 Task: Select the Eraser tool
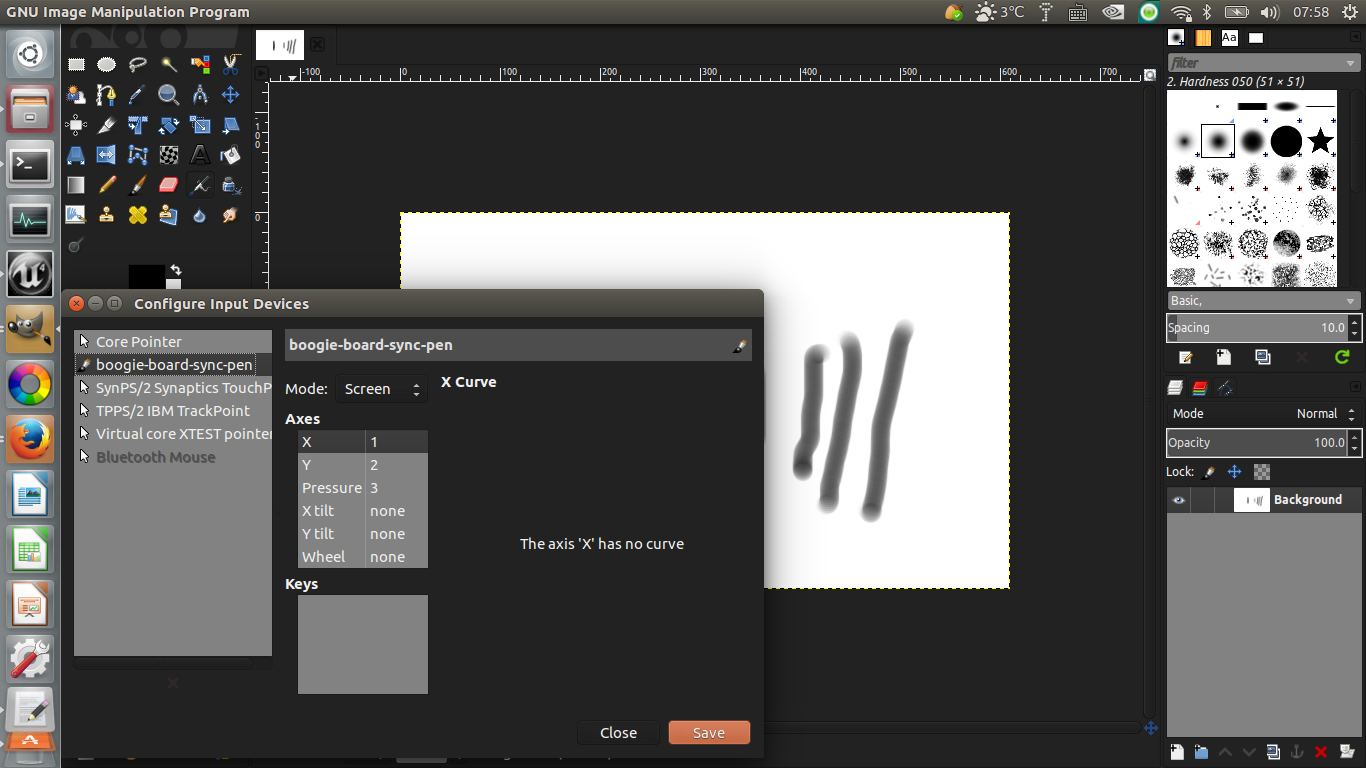(169, 185)
